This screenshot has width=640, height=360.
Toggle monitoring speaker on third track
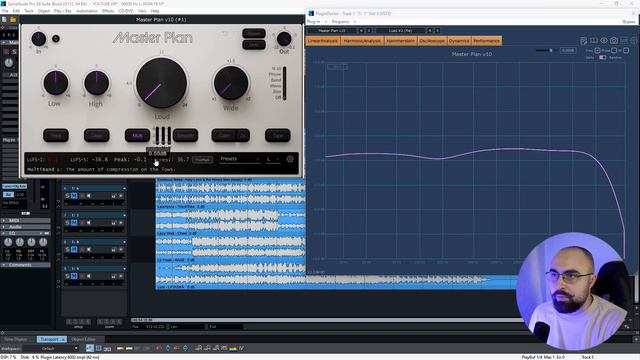tap(89, 249)
